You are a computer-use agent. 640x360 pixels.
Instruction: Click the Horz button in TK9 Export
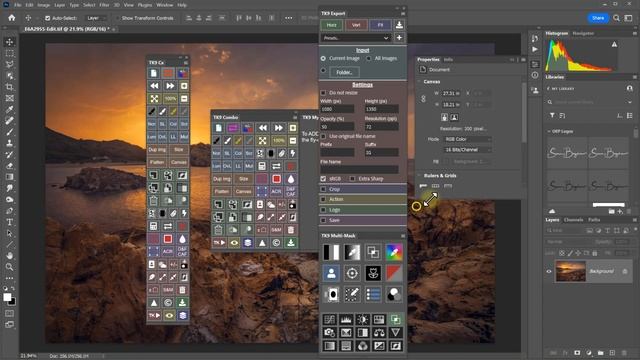tap(331, 25)
